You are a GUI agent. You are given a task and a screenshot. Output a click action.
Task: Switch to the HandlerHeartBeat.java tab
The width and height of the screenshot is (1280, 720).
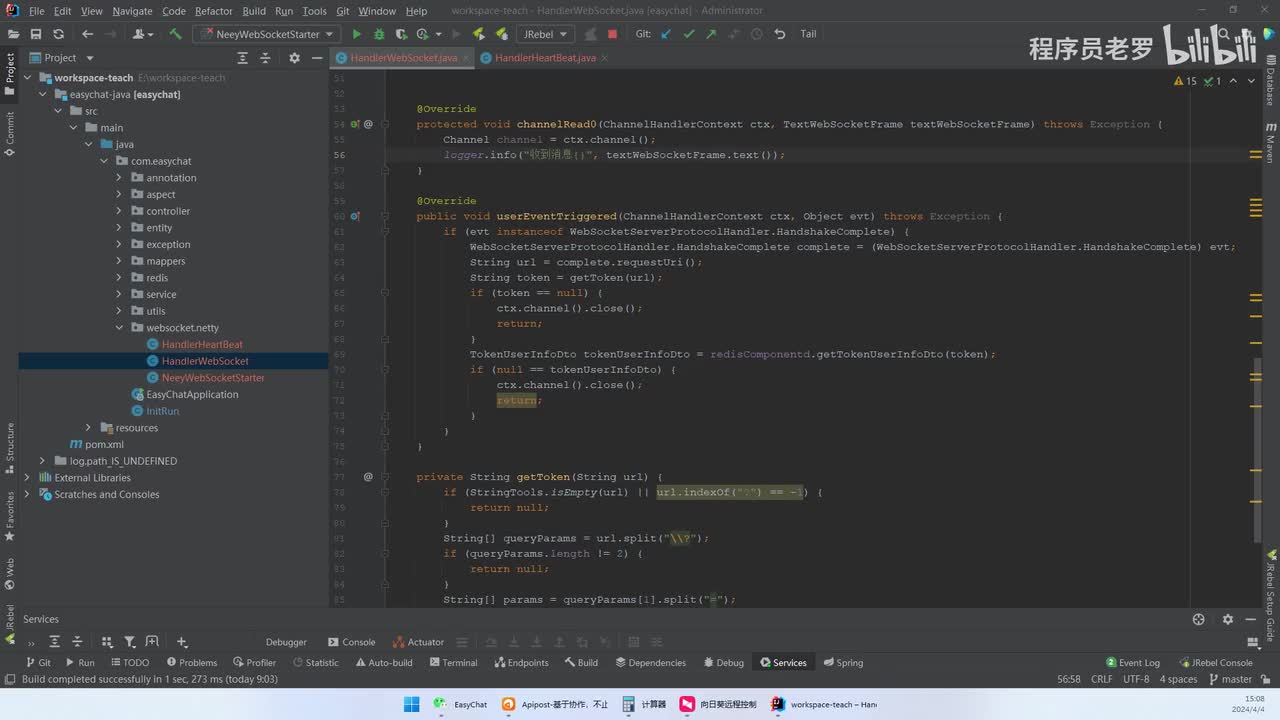(x=545, y=58)
